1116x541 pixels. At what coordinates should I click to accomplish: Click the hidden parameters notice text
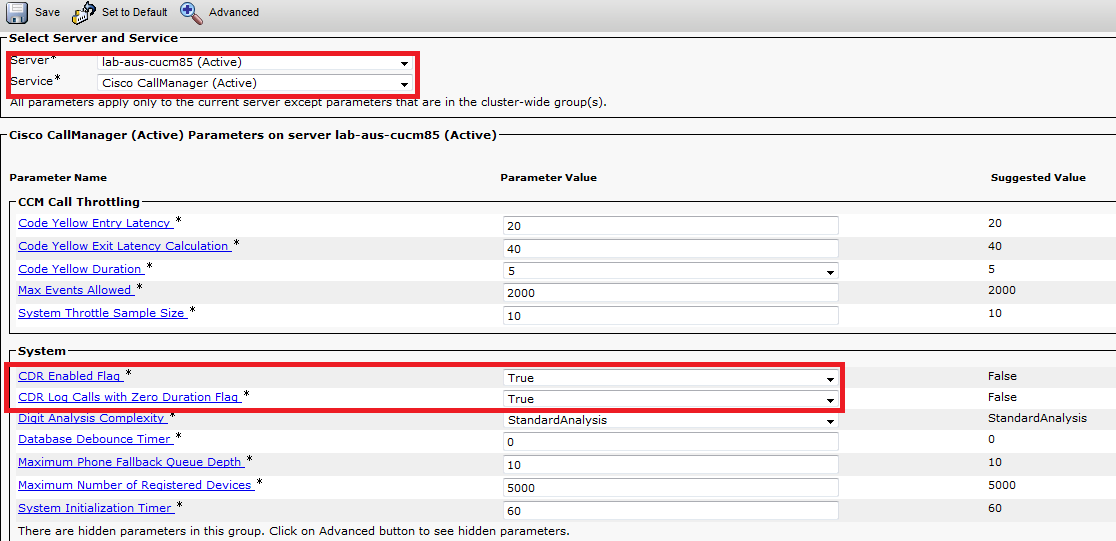(294, 530)
